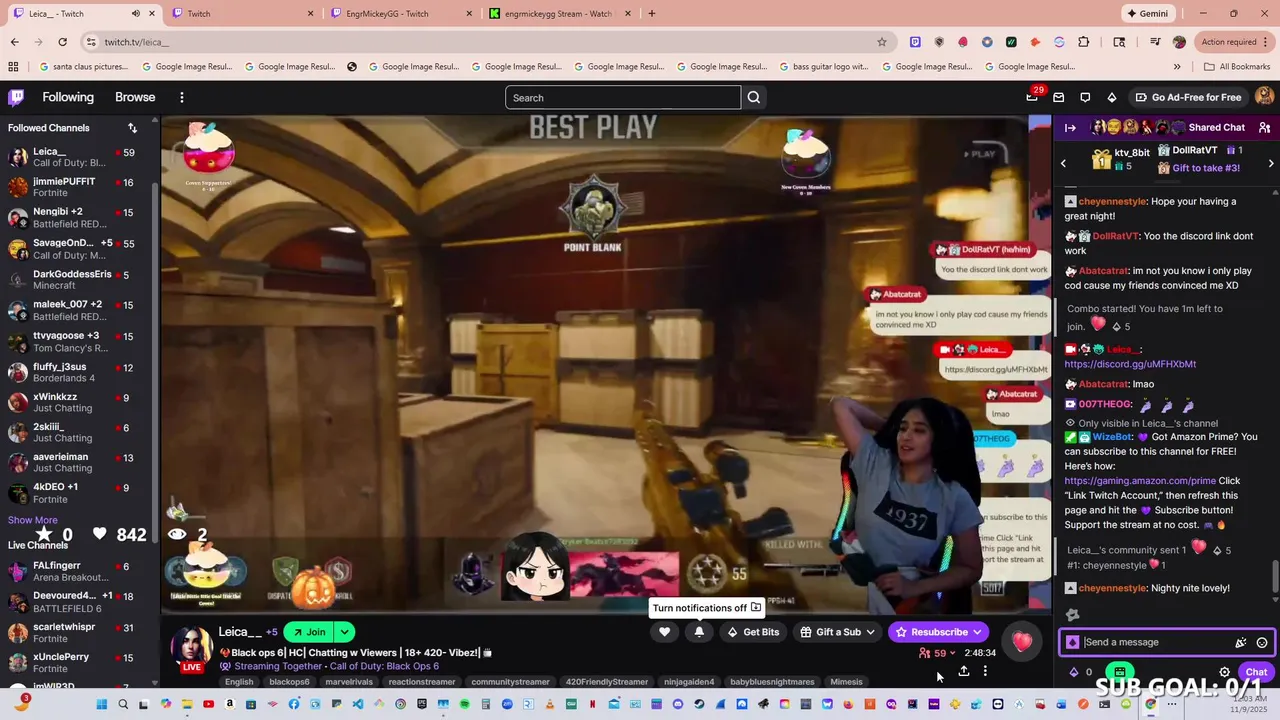Open the Twitch extension icon in toolbar
This screenshot has width=1280, height=720.
tap(915, 42)
